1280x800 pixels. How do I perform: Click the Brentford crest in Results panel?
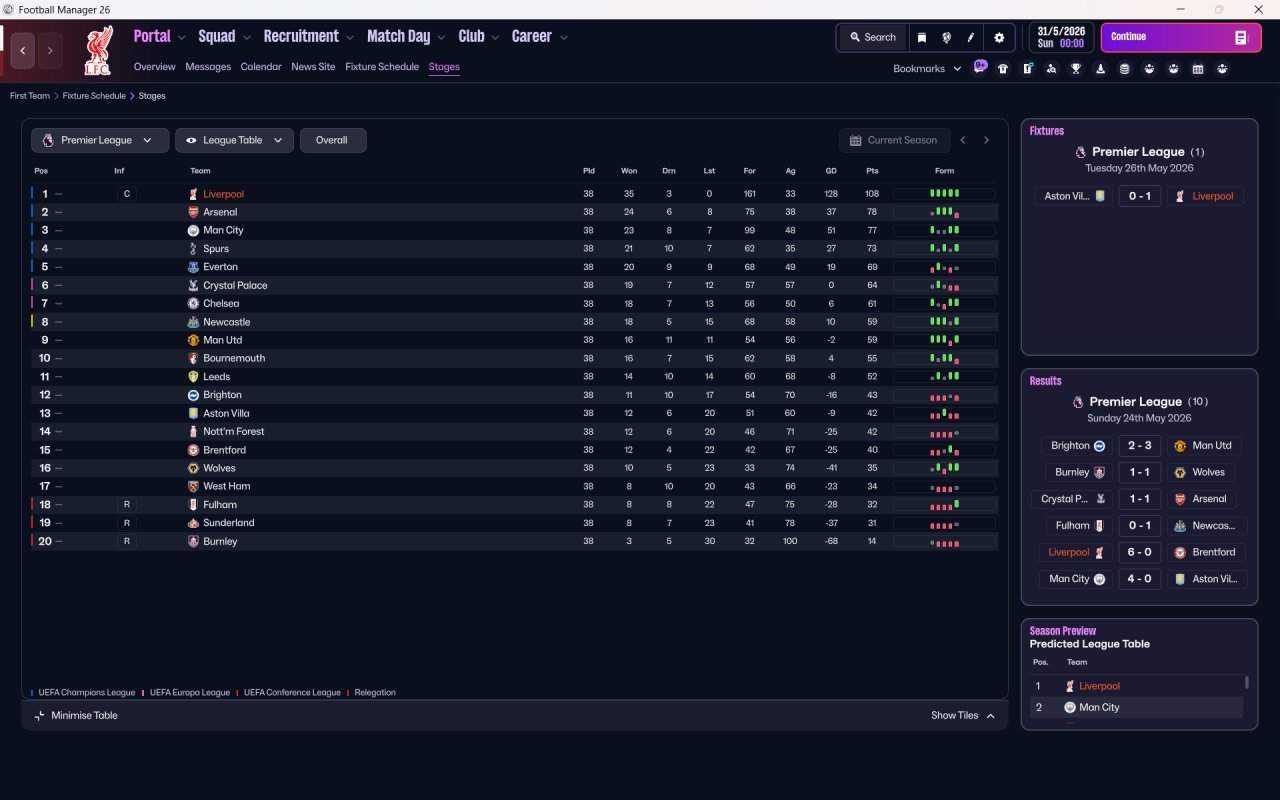click(x=1180, y=552)
